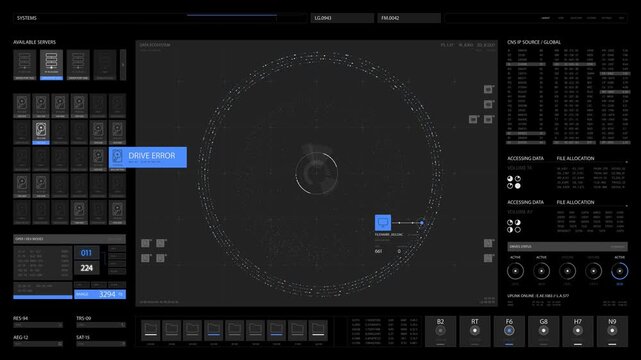Click the blue monitor node icon
Viewport: 641px width, 360px height.
point(383,223)
